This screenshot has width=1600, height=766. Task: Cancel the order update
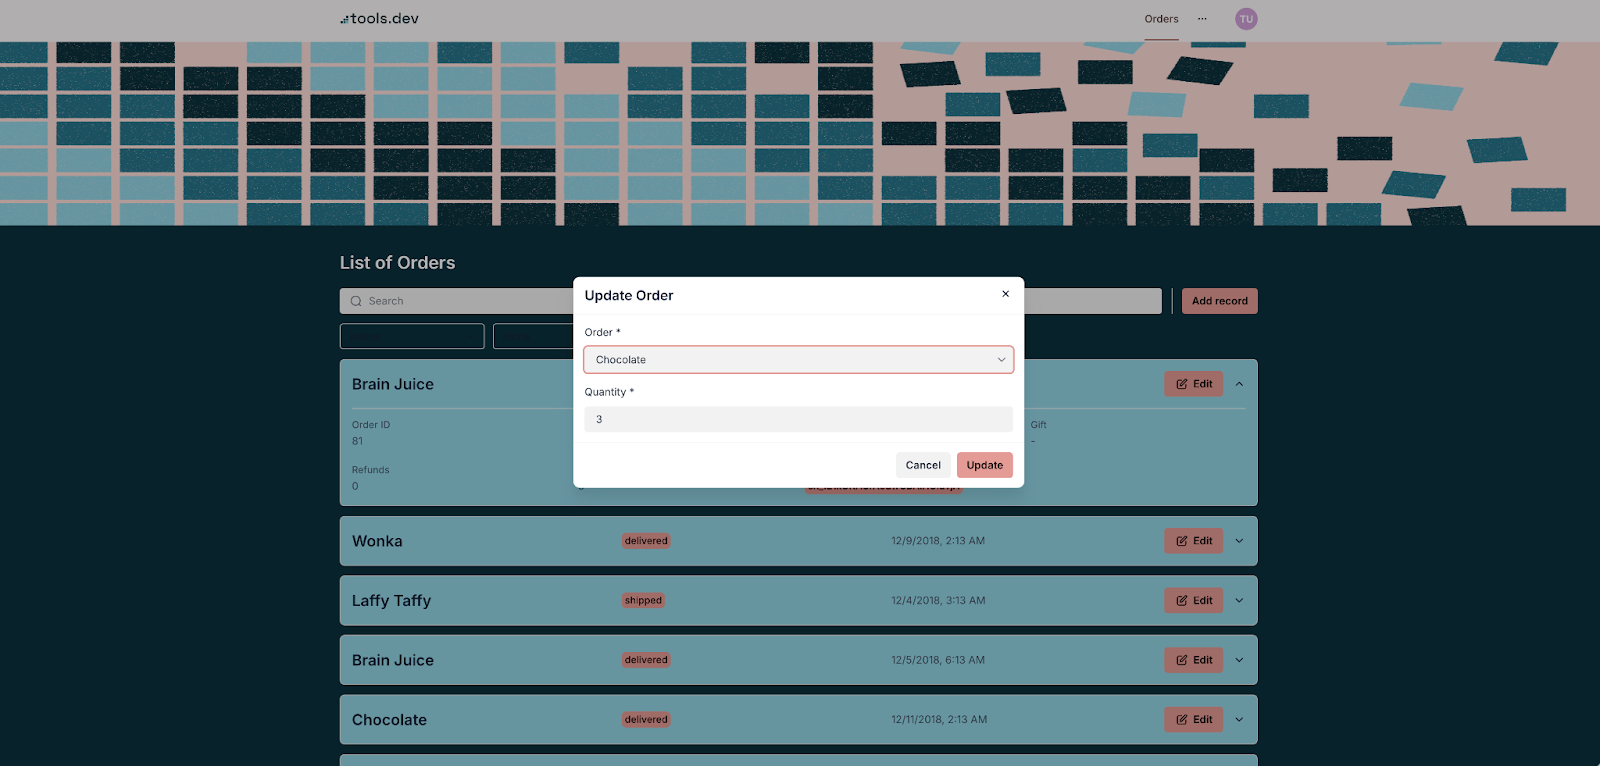(922, 465)
